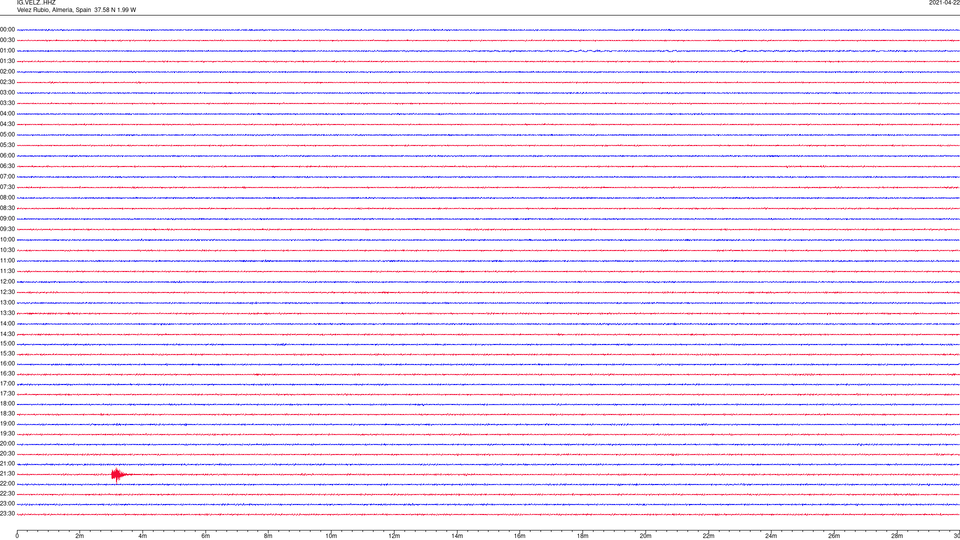Select the 12:00 time label
Screen dimensions: 960x540
(7, 282)
